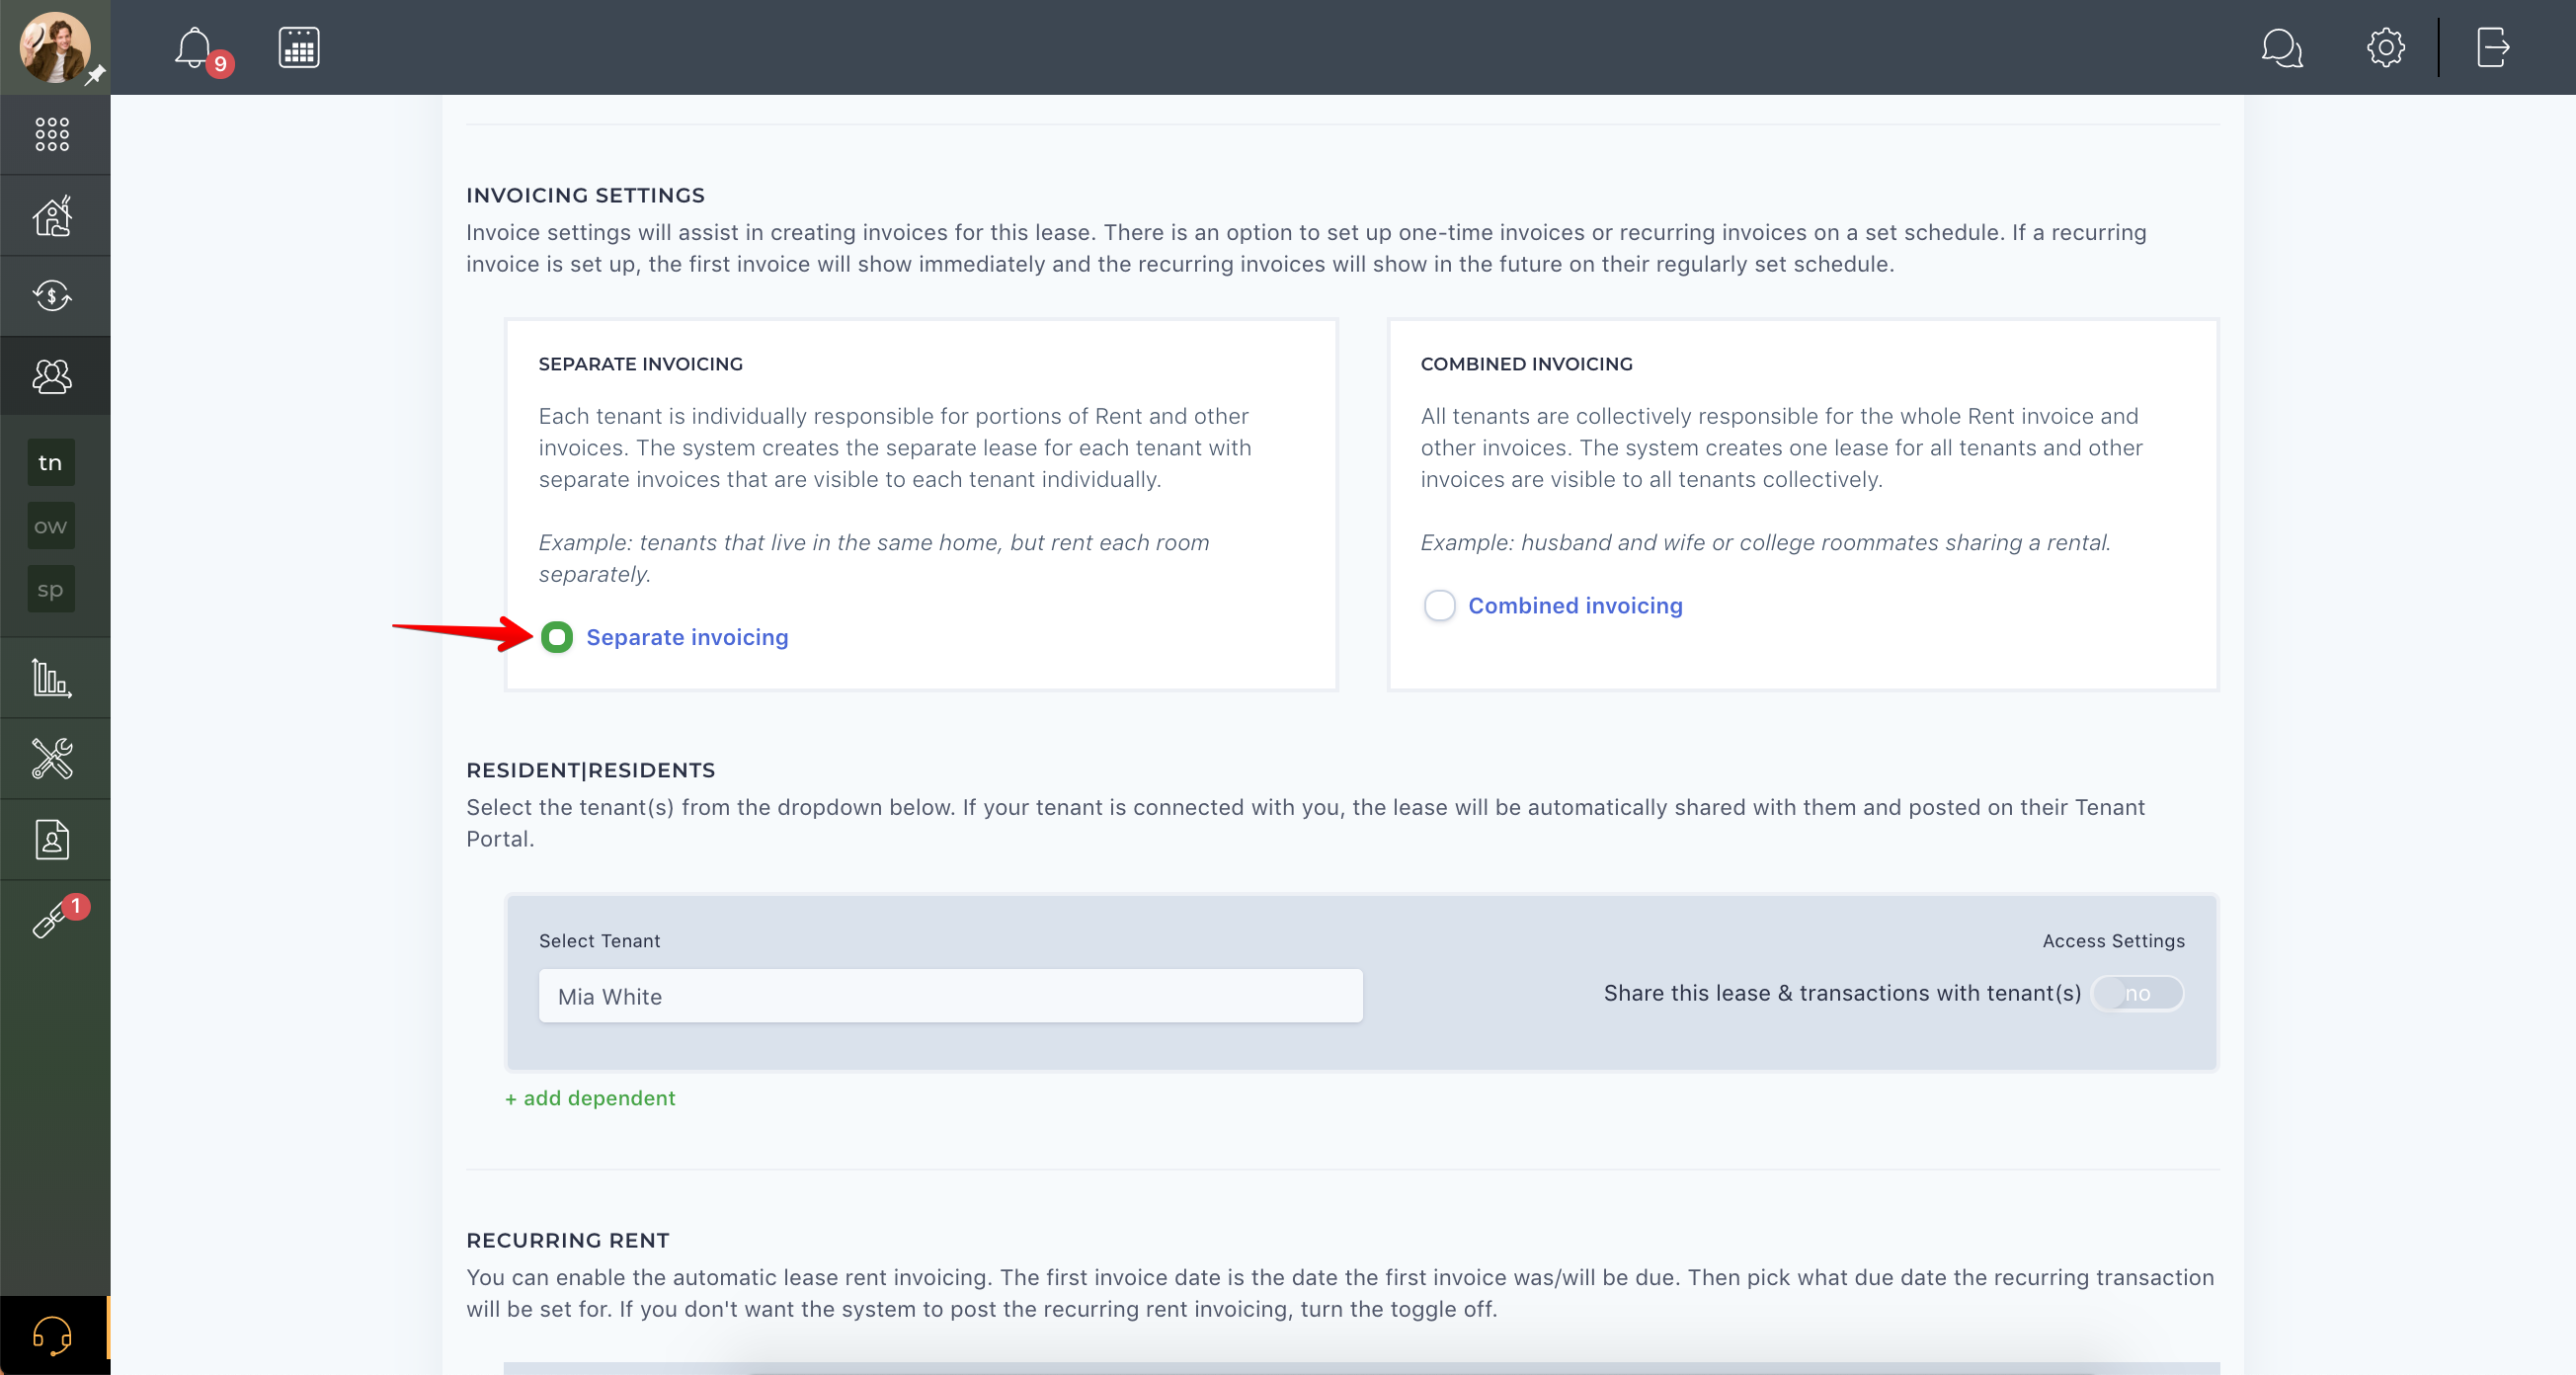Click the 'COMBINED INVOICING' card title
This screenshot has width=2576, height=1375.
coord(1526,364)
